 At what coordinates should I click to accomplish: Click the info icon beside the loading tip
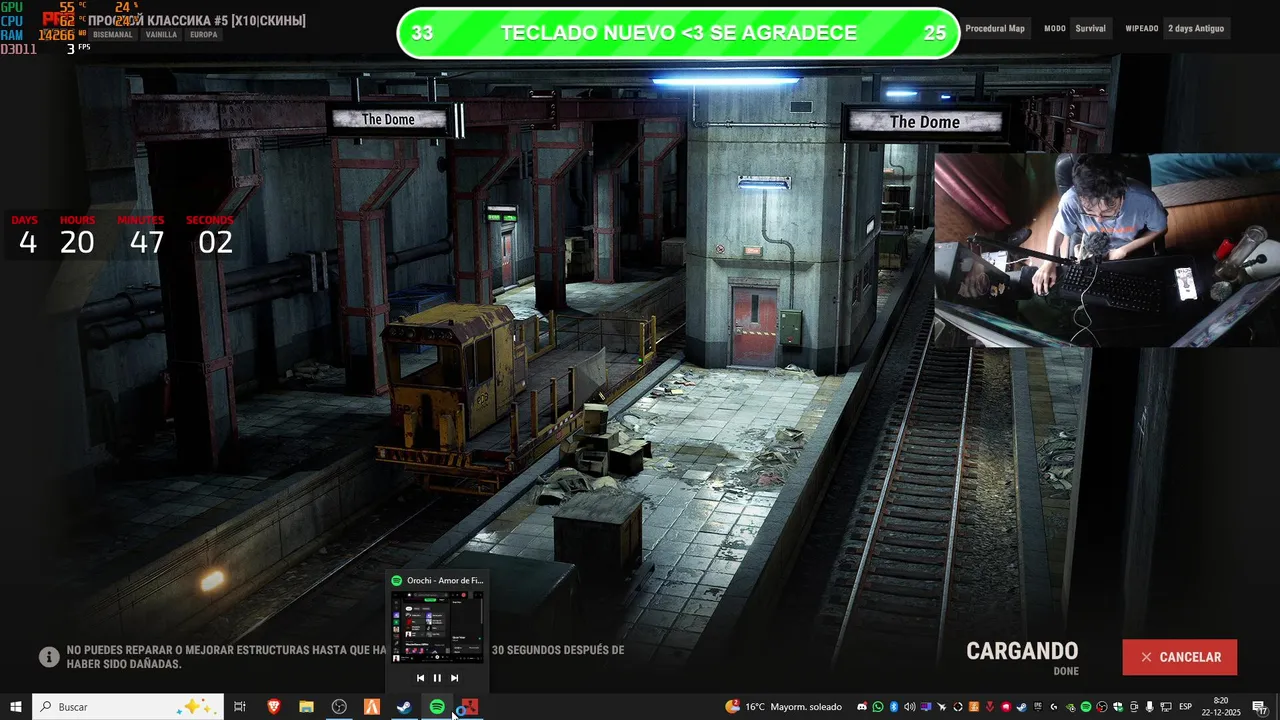coord(49,657)
